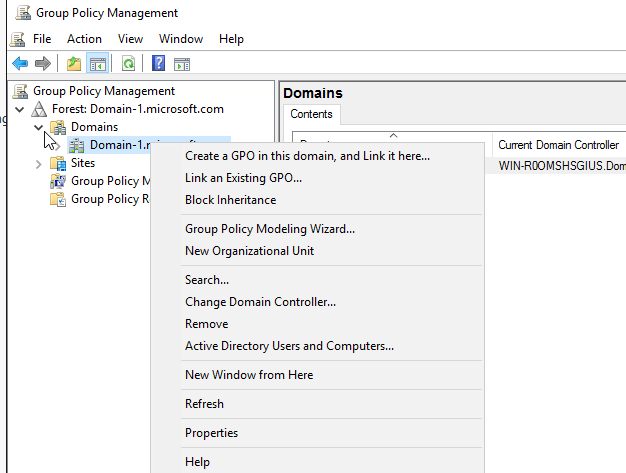Choose New Window from Here
Viewport: 626px width, 473px height.
tap(318, 375)
